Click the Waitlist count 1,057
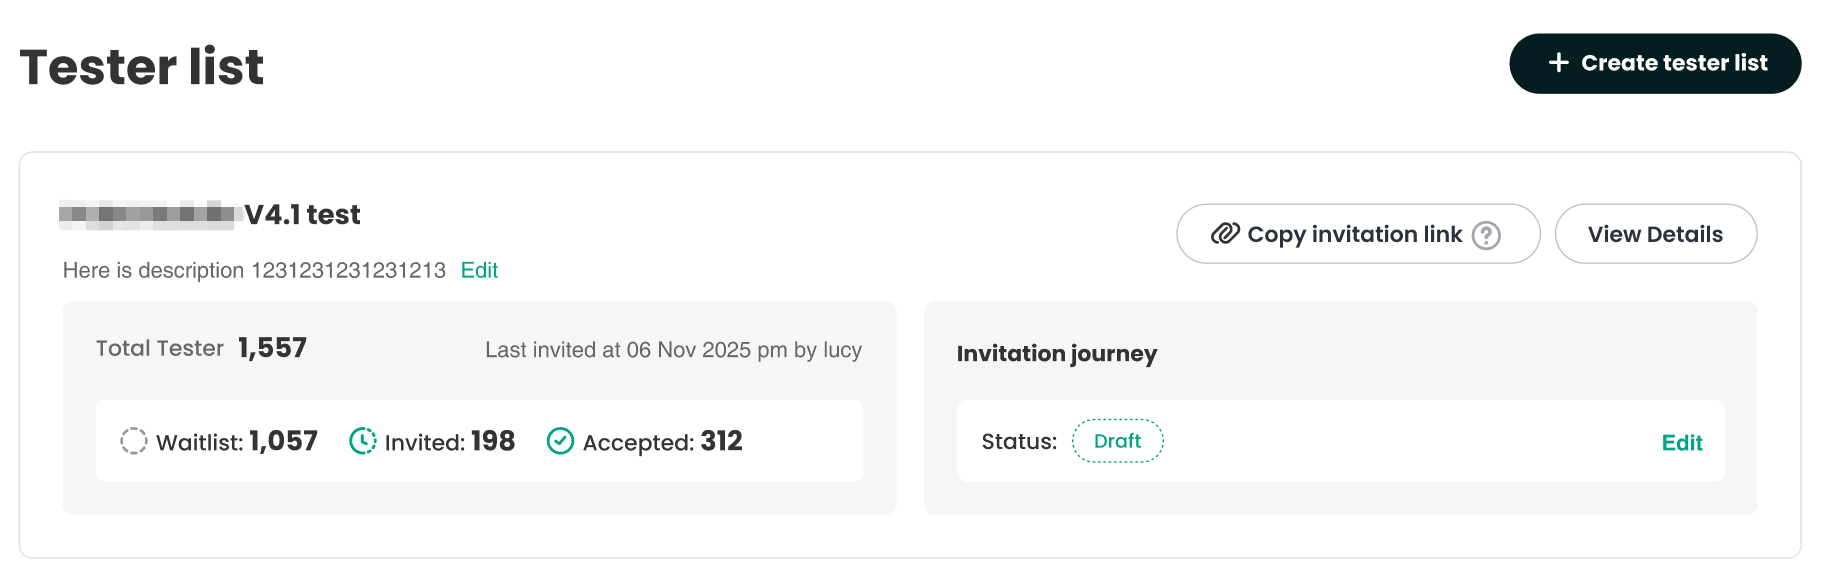The image size is (1830, 579). (283, 441)
